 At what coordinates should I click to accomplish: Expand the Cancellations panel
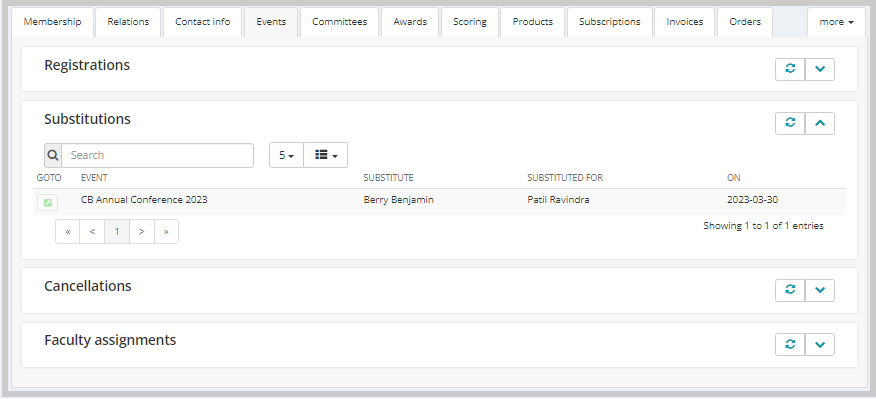[820, 290]
